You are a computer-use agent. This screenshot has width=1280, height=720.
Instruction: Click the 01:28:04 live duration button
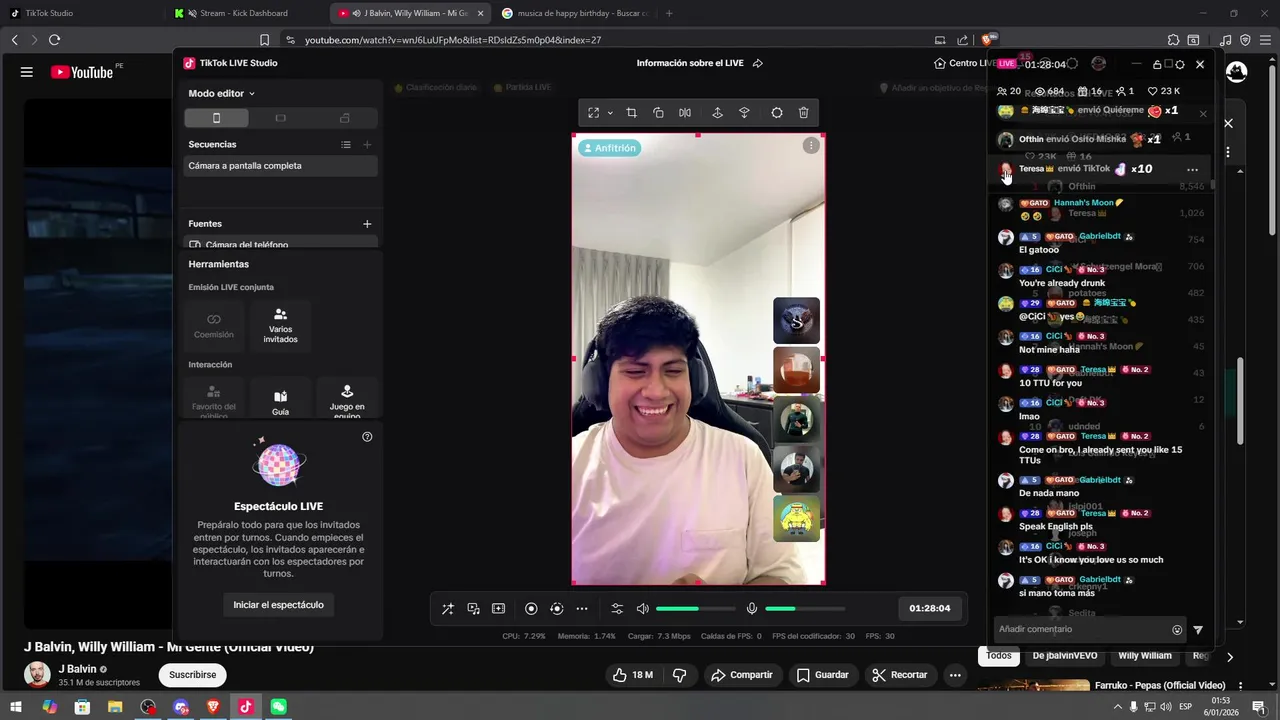tap(929, 608)
